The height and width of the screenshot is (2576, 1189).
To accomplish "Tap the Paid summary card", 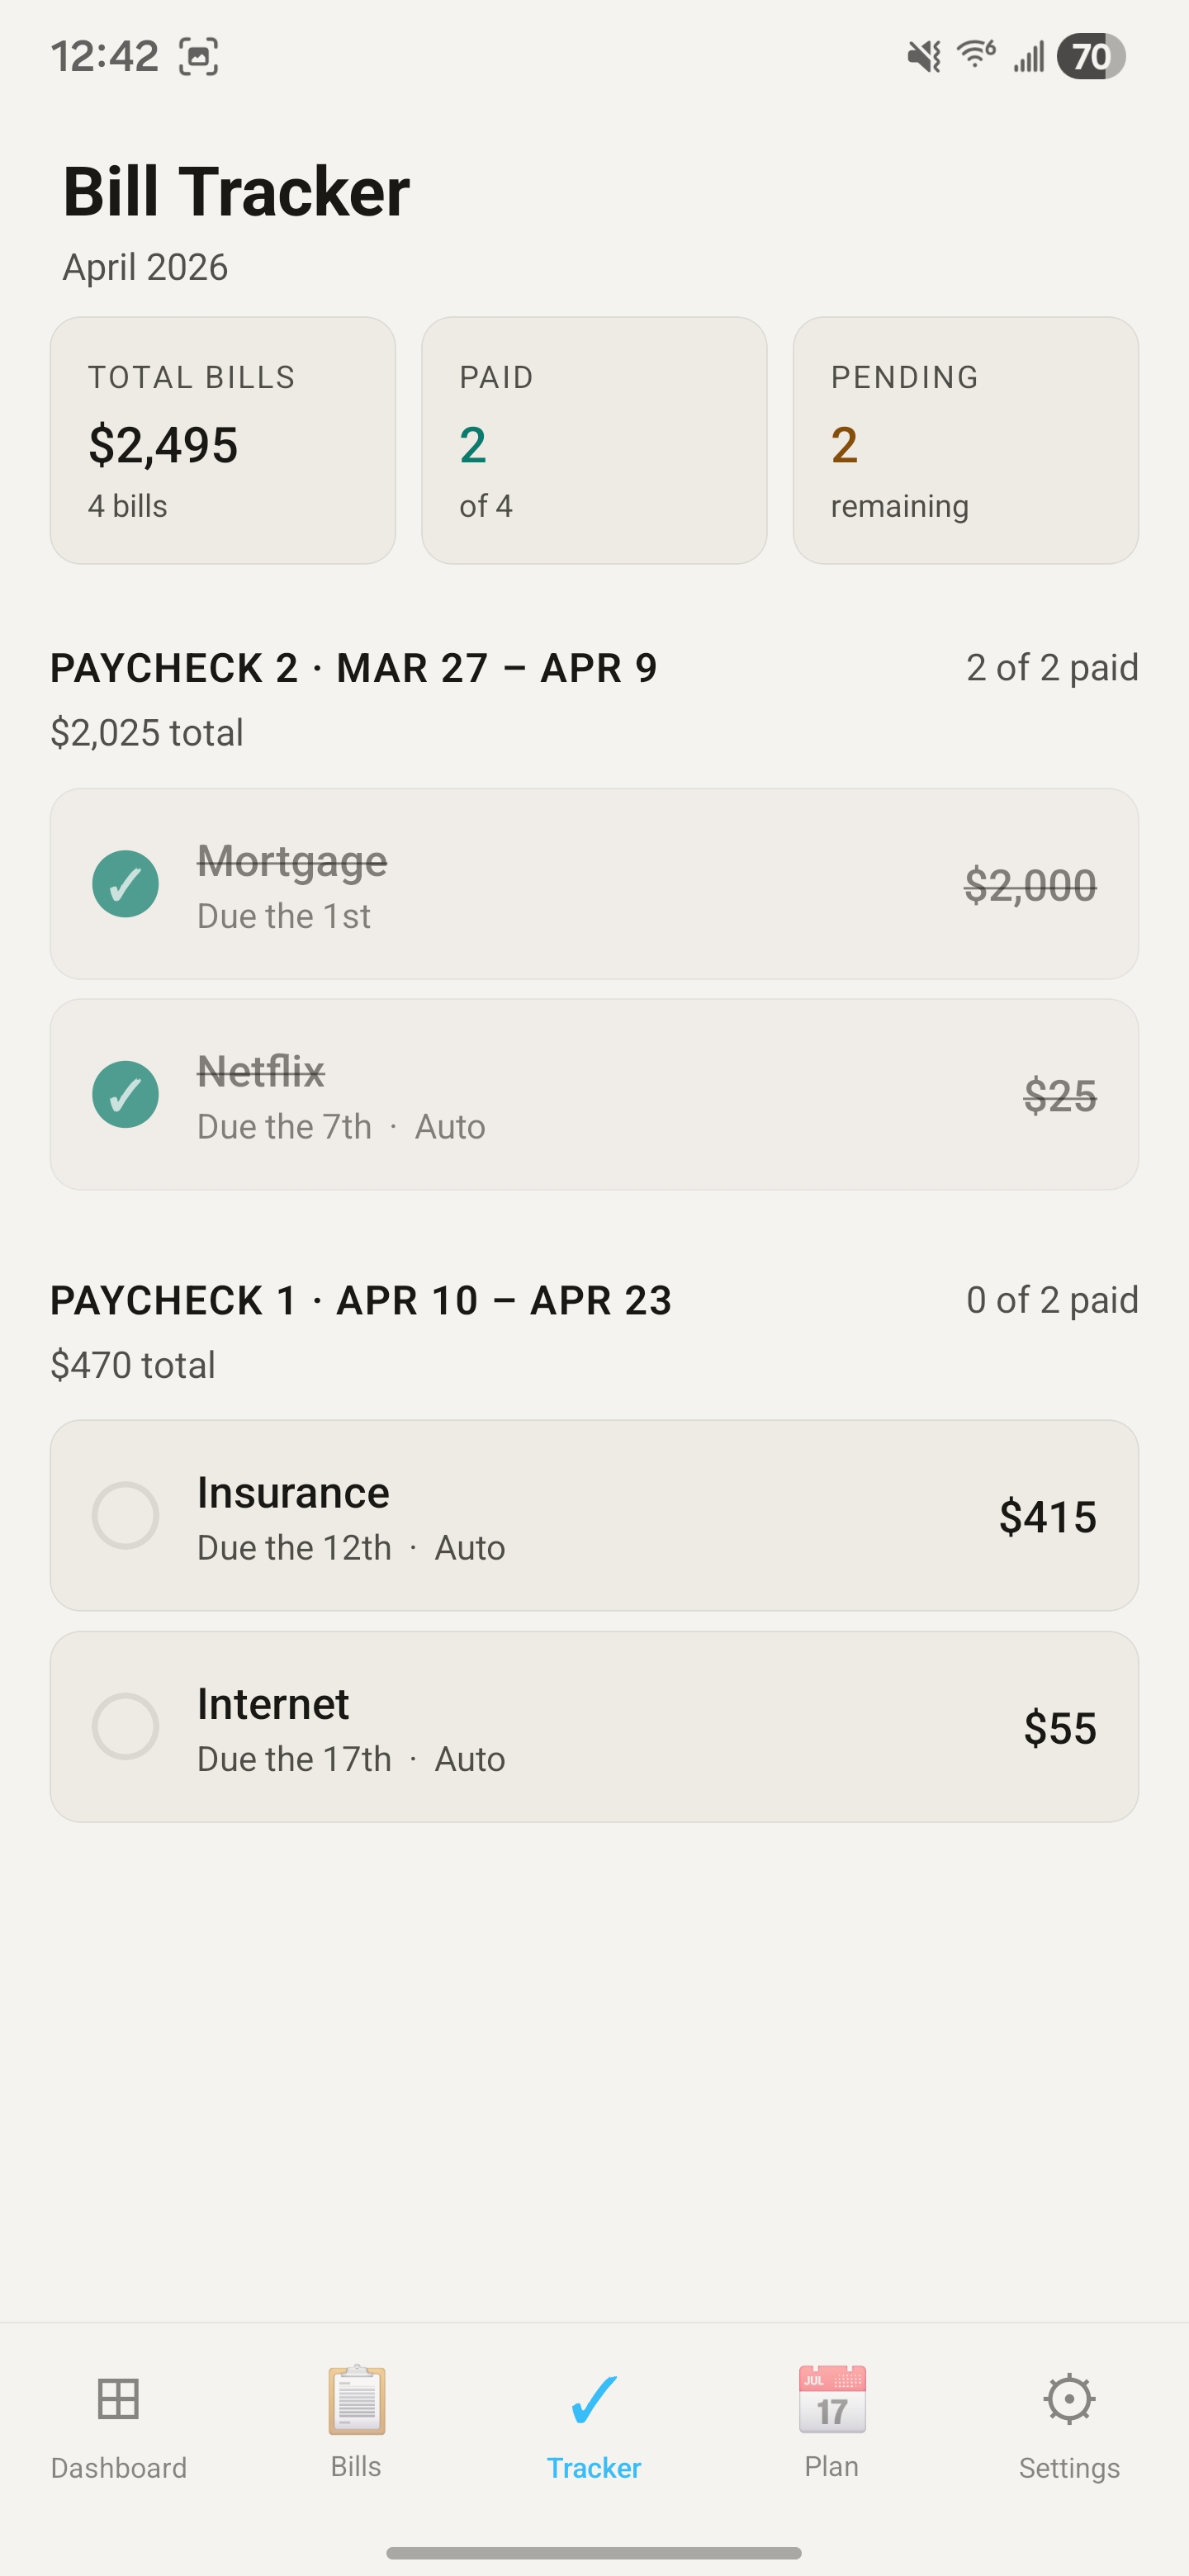I will (x=594, y=441).
